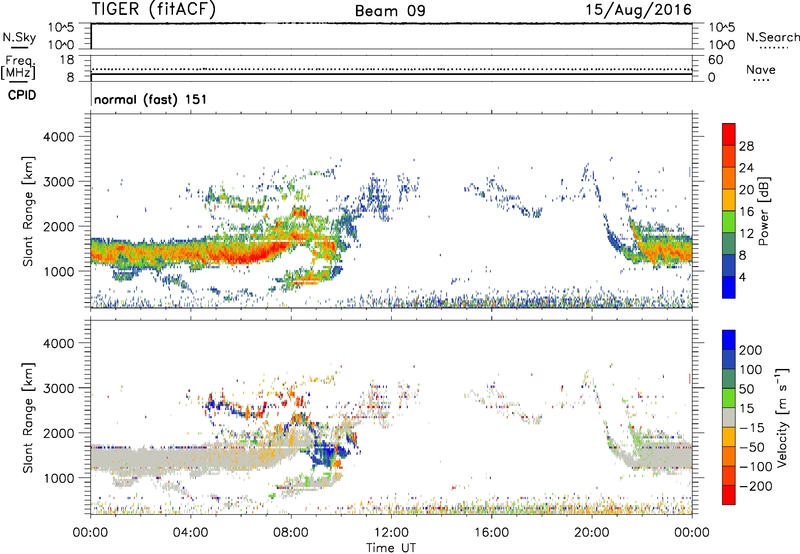Select the 200 label on Velocity colorbar
Image resolution: width=800 pixels, height=554 pixels.
[751, 350]
